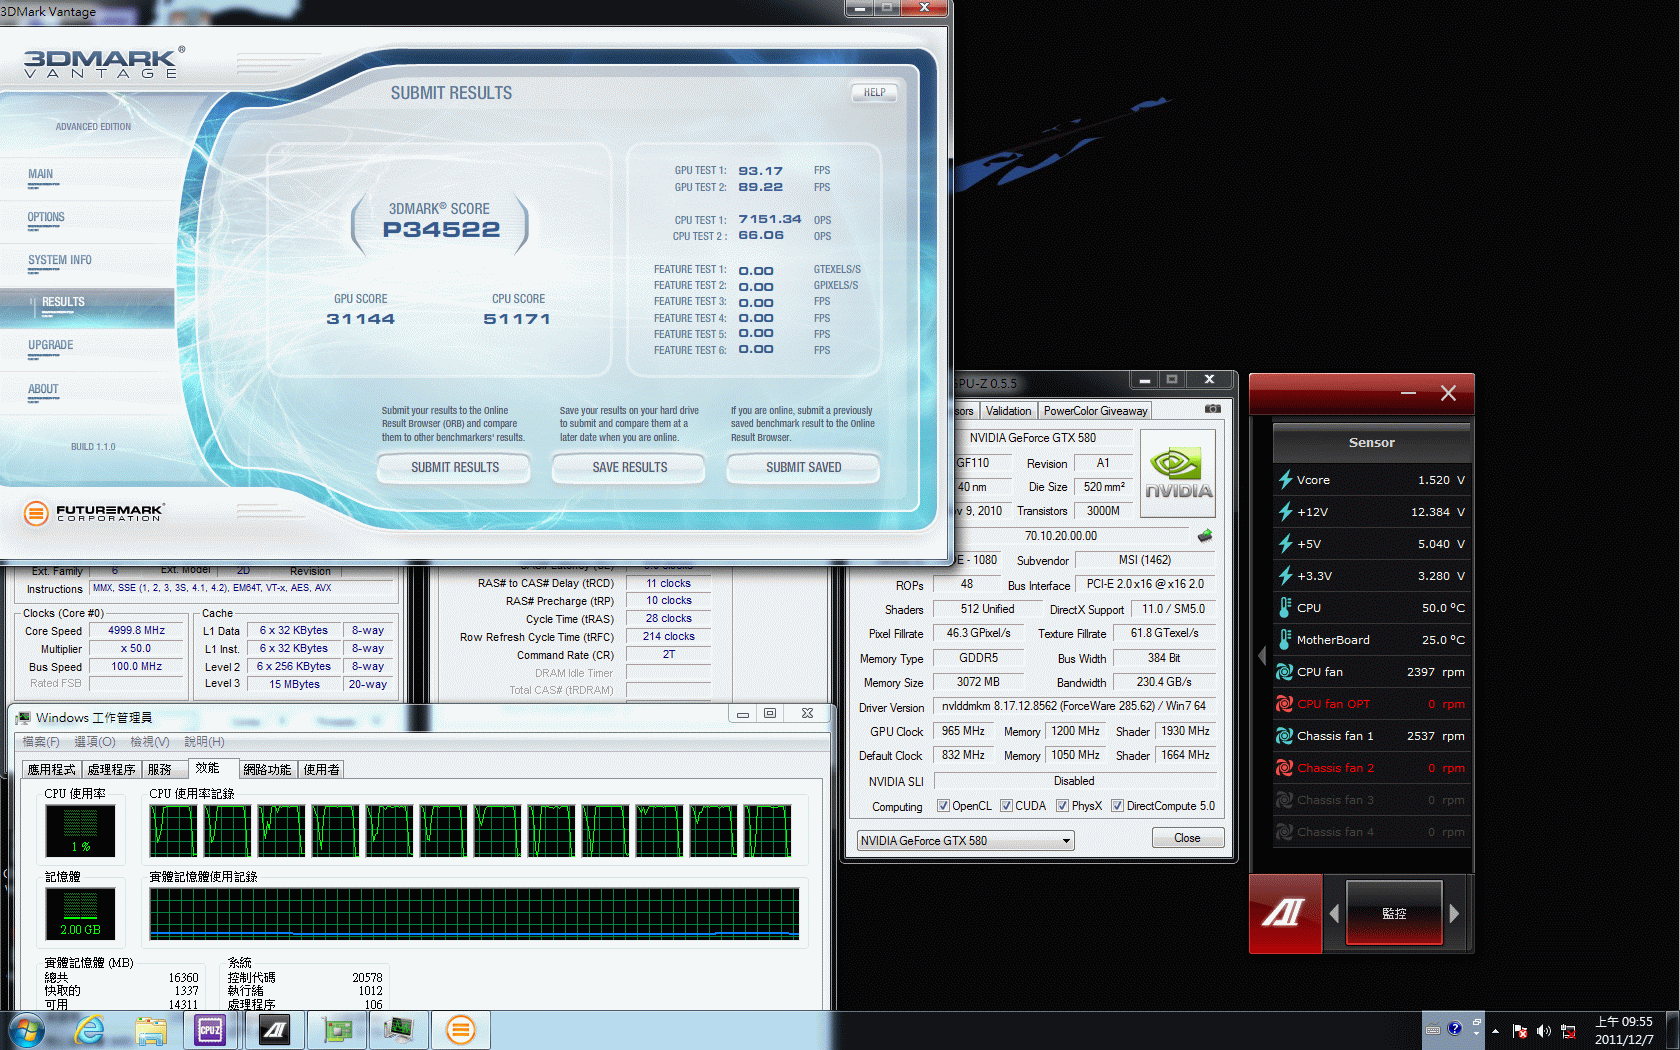The width and height of the screenshot is (1680, 1050).
Task: Click the network tray icon
Action: [x=1568, y=1031]
